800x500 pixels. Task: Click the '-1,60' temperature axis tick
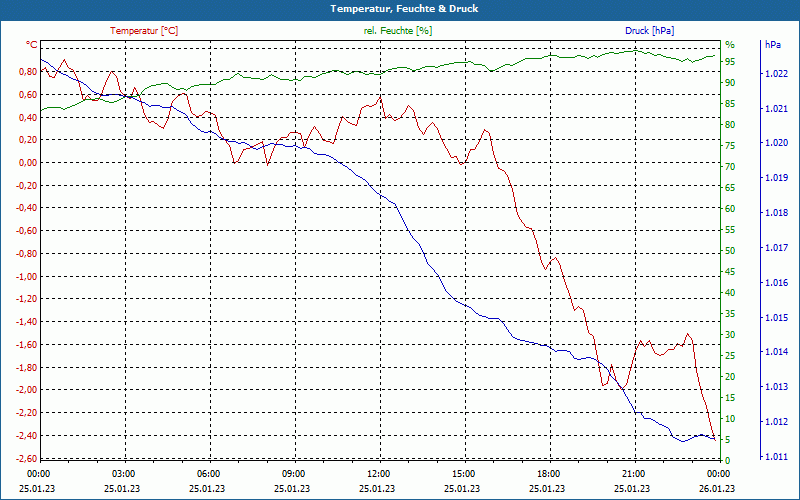click(27, 345)
